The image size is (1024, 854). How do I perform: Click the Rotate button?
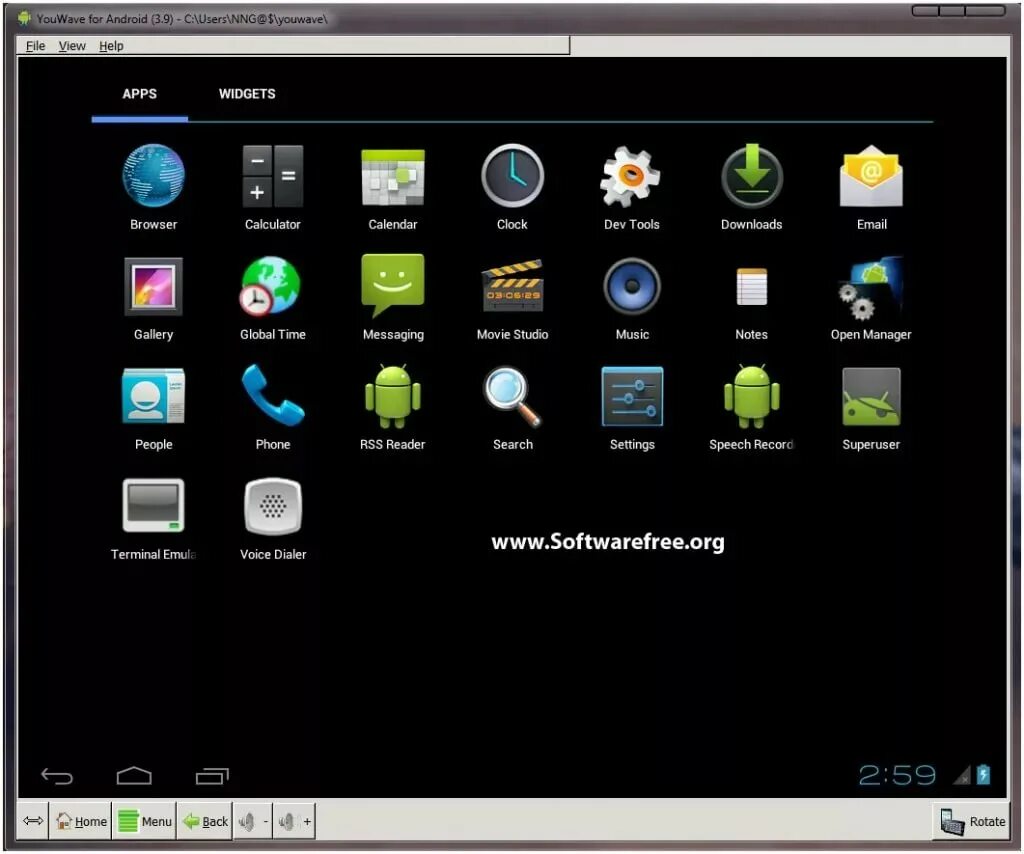972,821
